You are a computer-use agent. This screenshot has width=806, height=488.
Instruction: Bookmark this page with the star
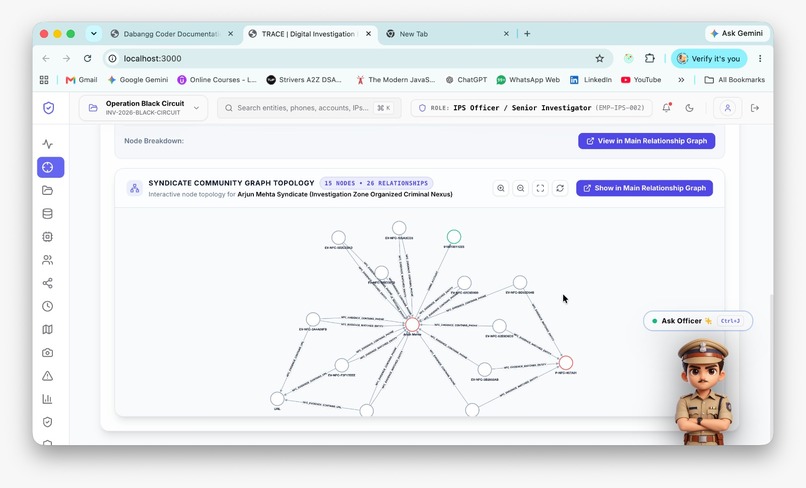[x=600, y=59]
